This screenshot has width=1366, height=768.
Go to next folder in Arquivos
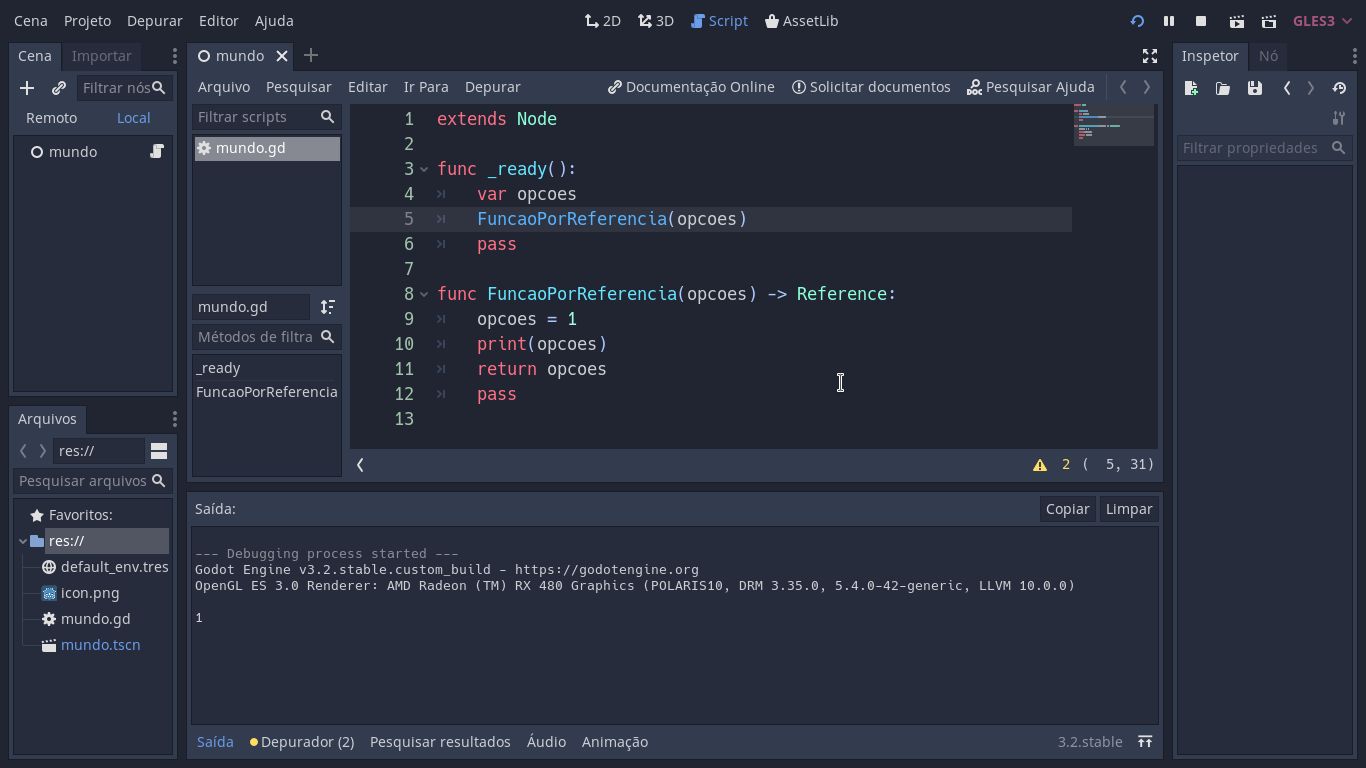(x=42, y=451)
